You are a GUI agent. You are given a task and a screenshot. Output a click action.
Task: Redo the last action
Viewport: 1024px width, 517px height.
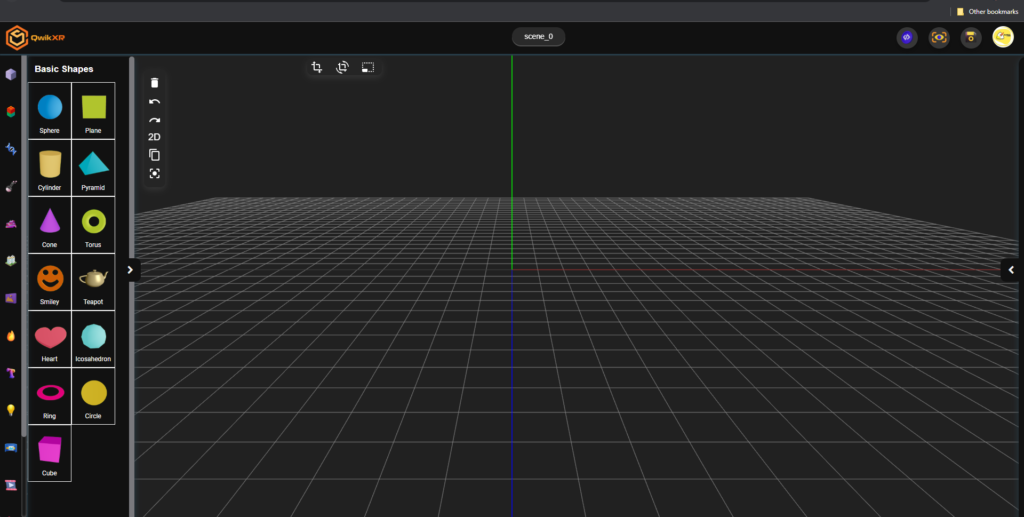click(154, 120)
